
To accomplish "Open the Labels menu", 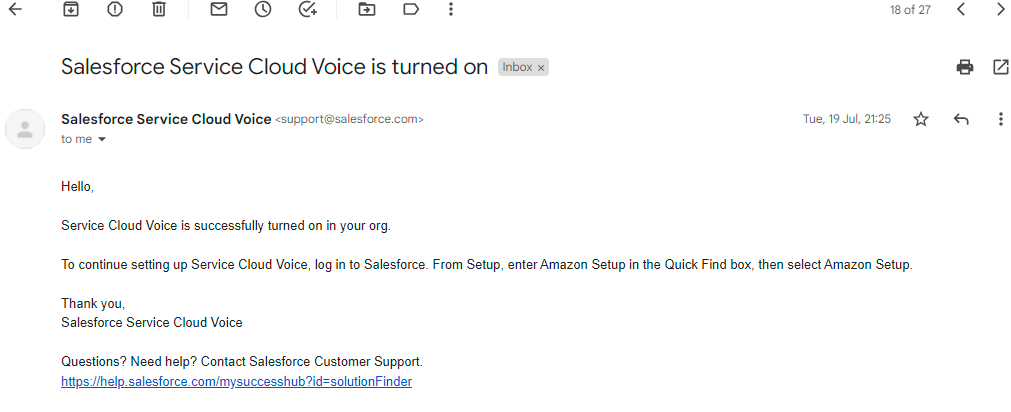I will 411,9.
